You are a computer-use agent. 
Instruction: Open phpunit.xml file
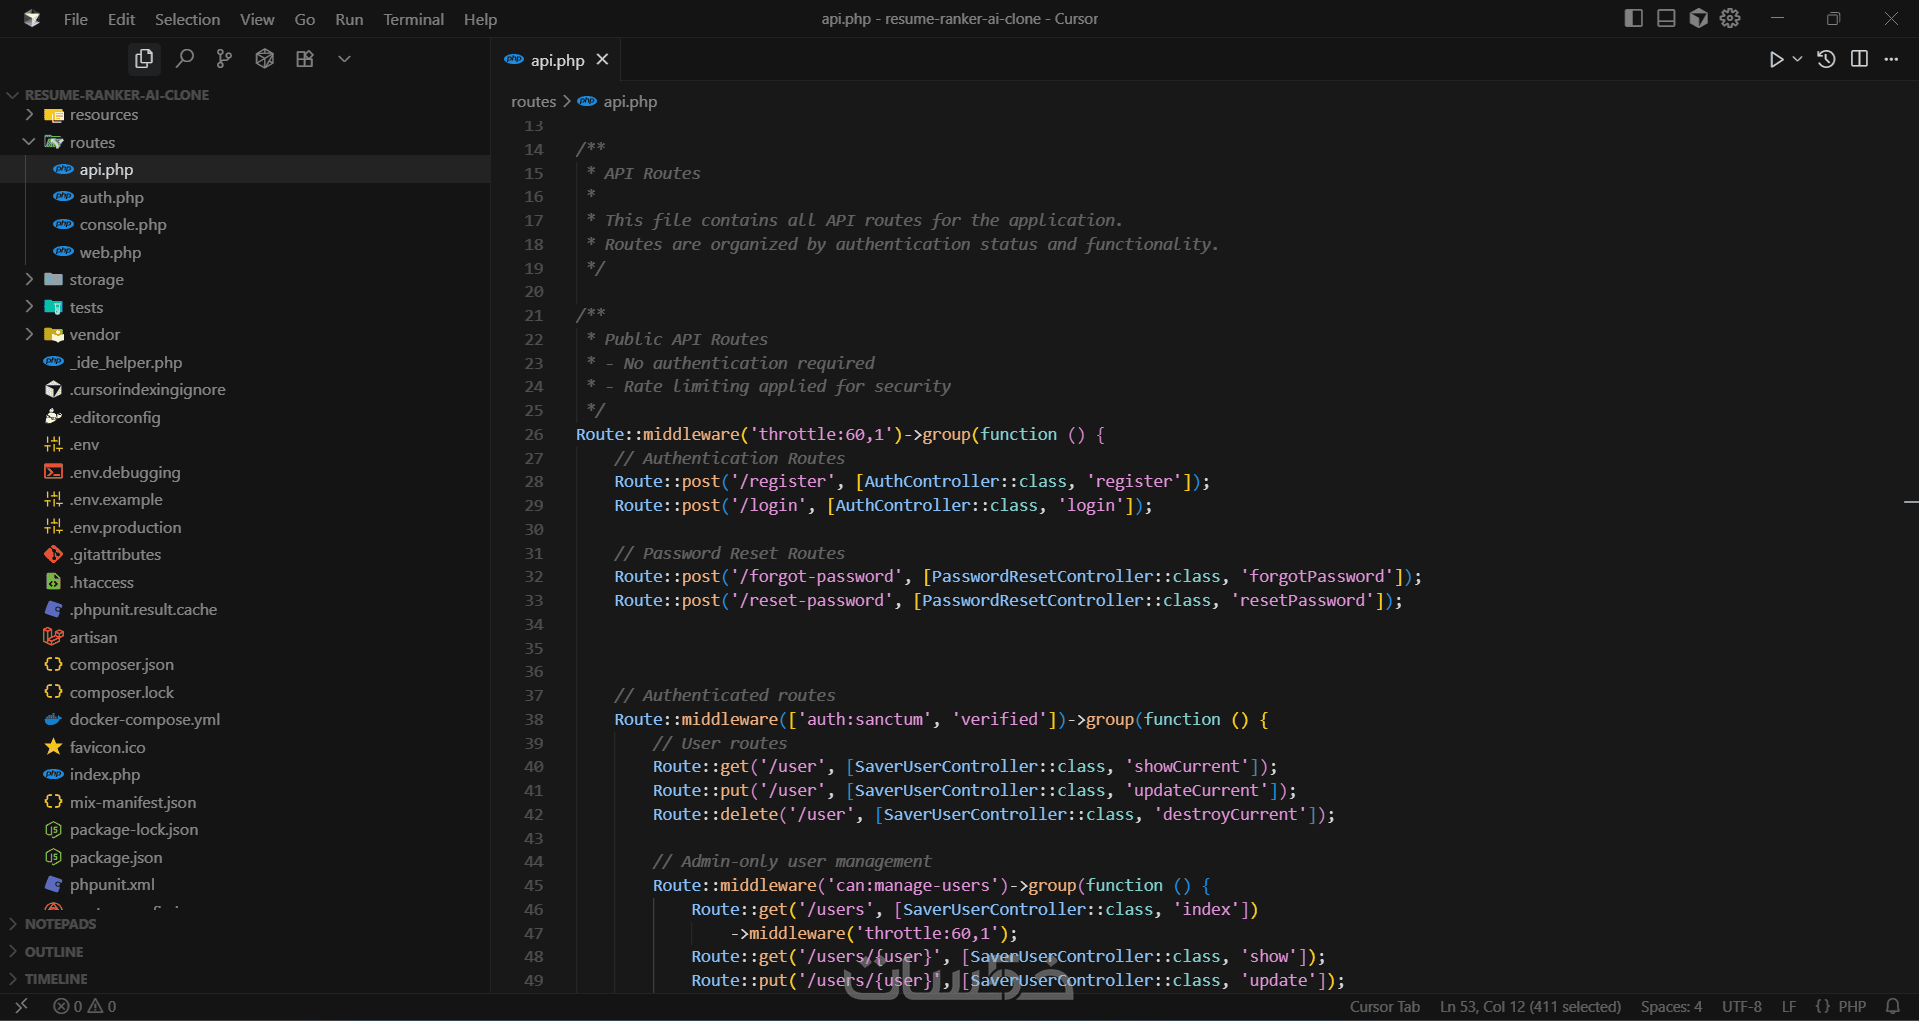112,885
